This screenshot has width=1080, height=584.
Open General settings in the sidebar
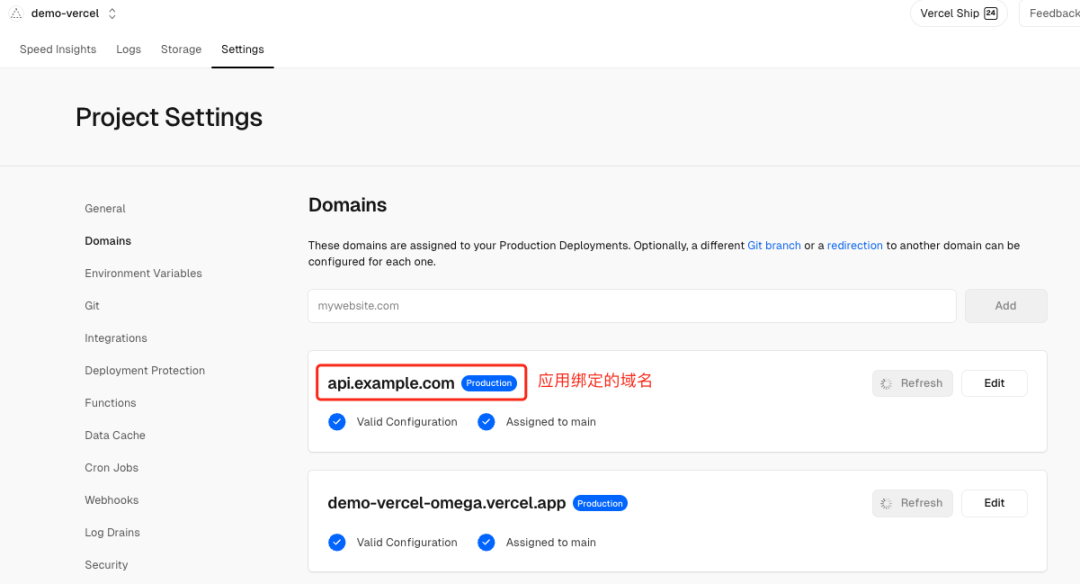pos(105,208)
